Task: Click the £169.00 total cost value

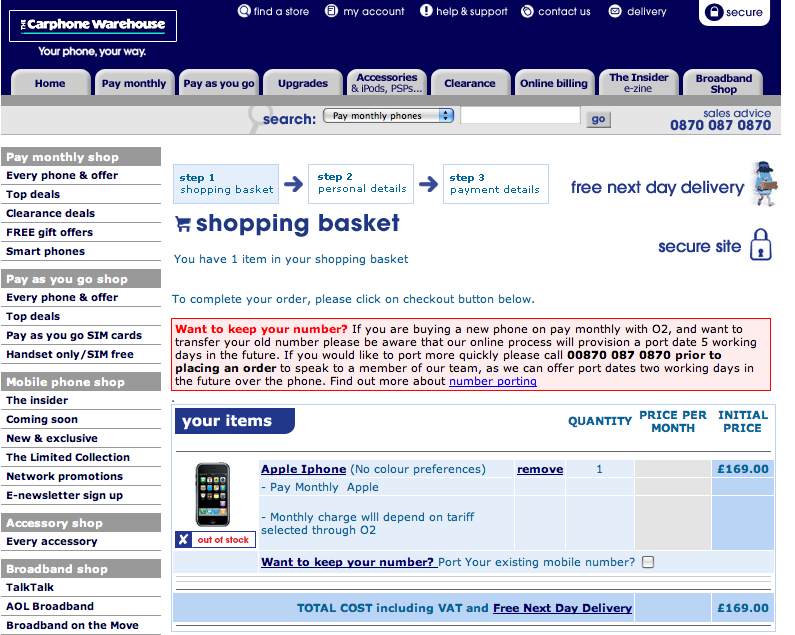Action: coord(743,608)
